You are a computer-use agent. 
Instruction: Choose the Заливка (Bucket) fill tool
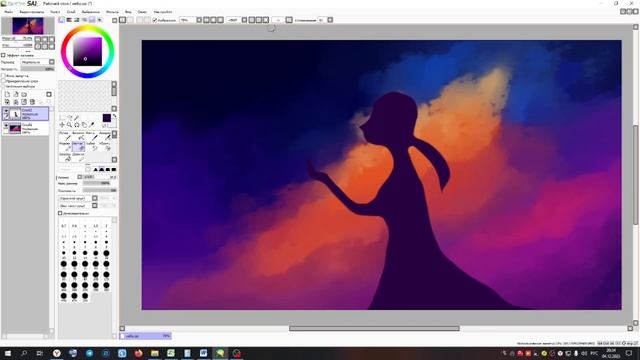[x=65, y=157]
